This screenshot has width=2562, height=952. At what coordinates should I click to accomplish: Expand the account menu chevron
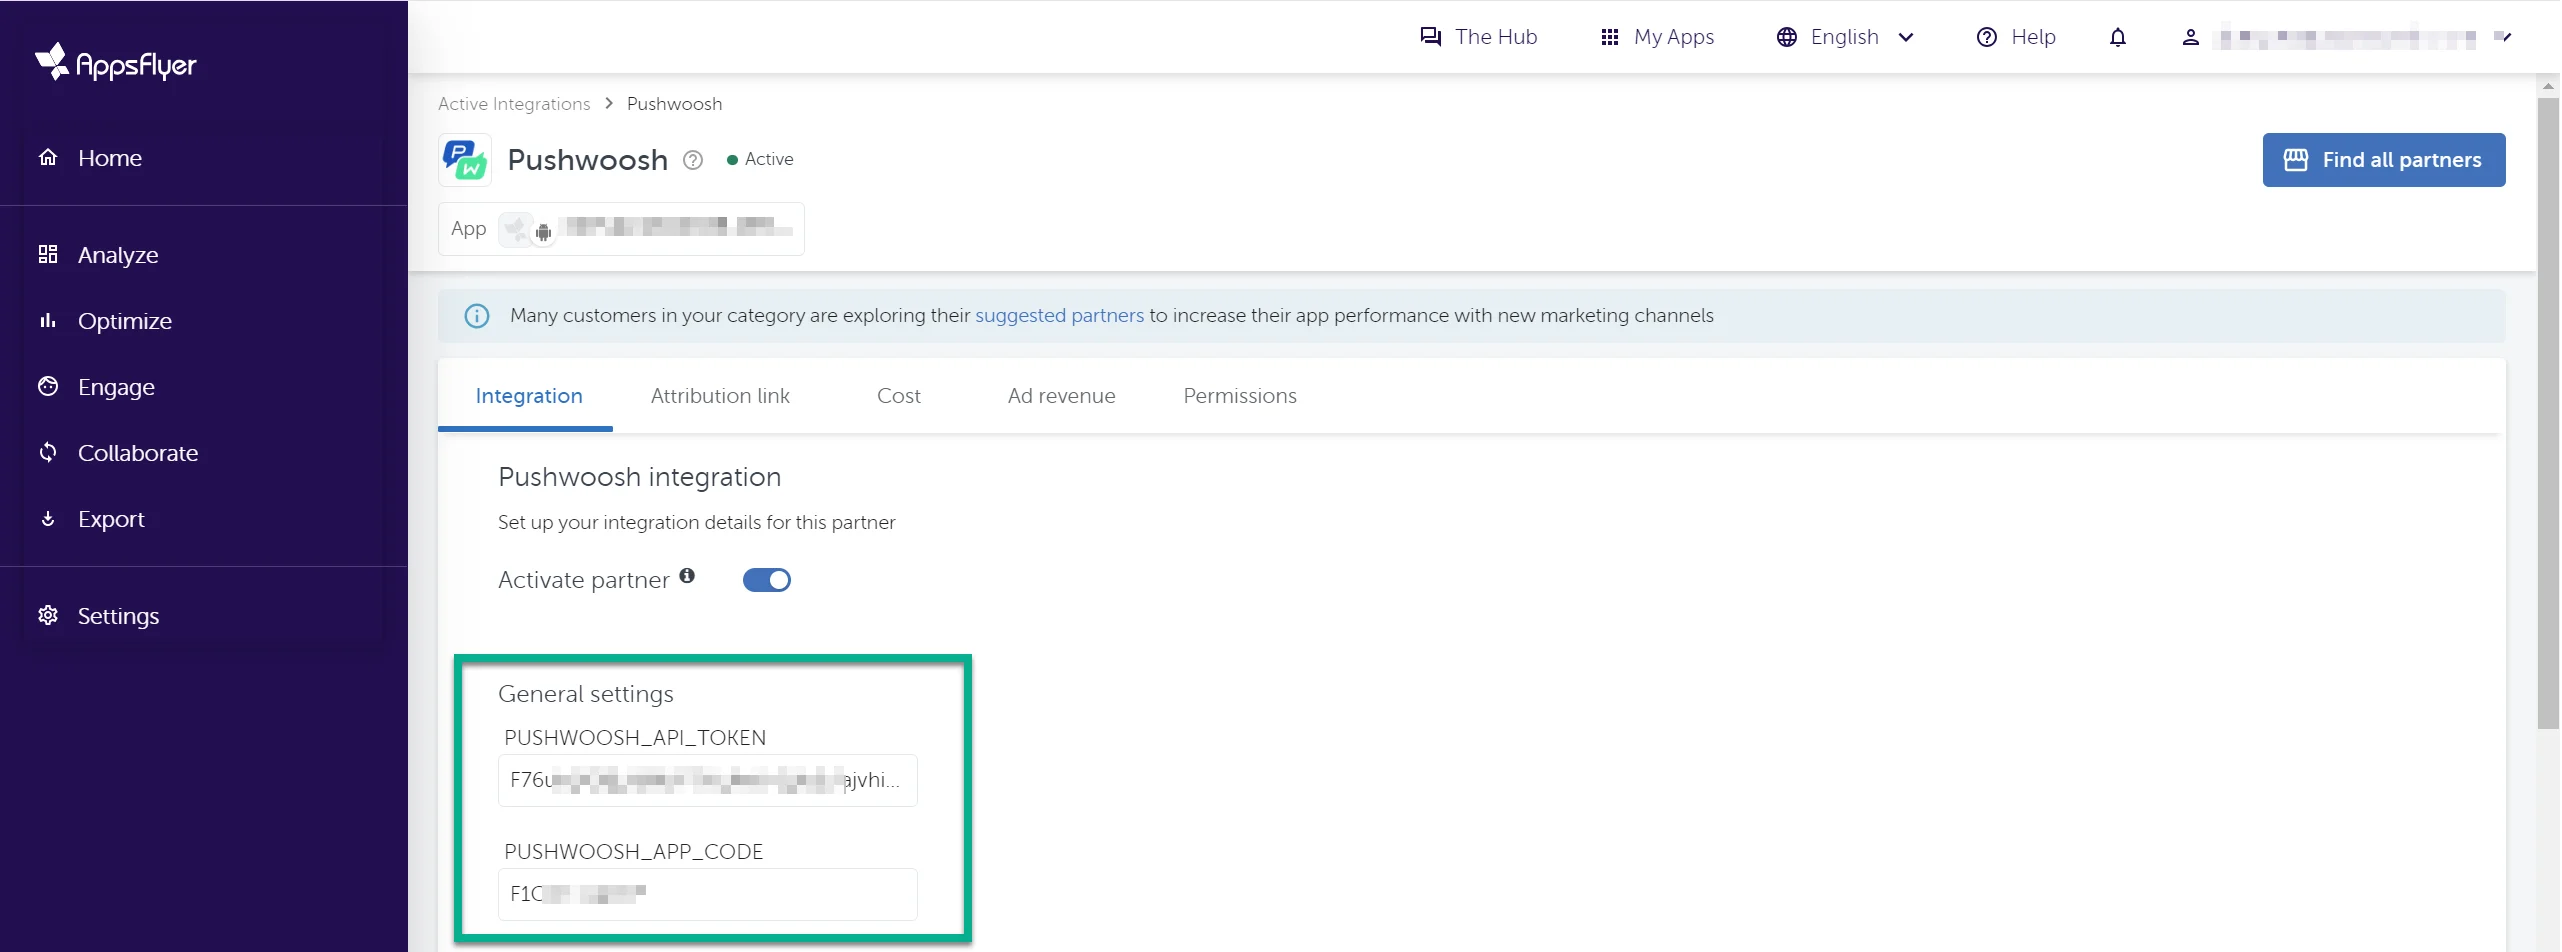[x=2506, y=37]
